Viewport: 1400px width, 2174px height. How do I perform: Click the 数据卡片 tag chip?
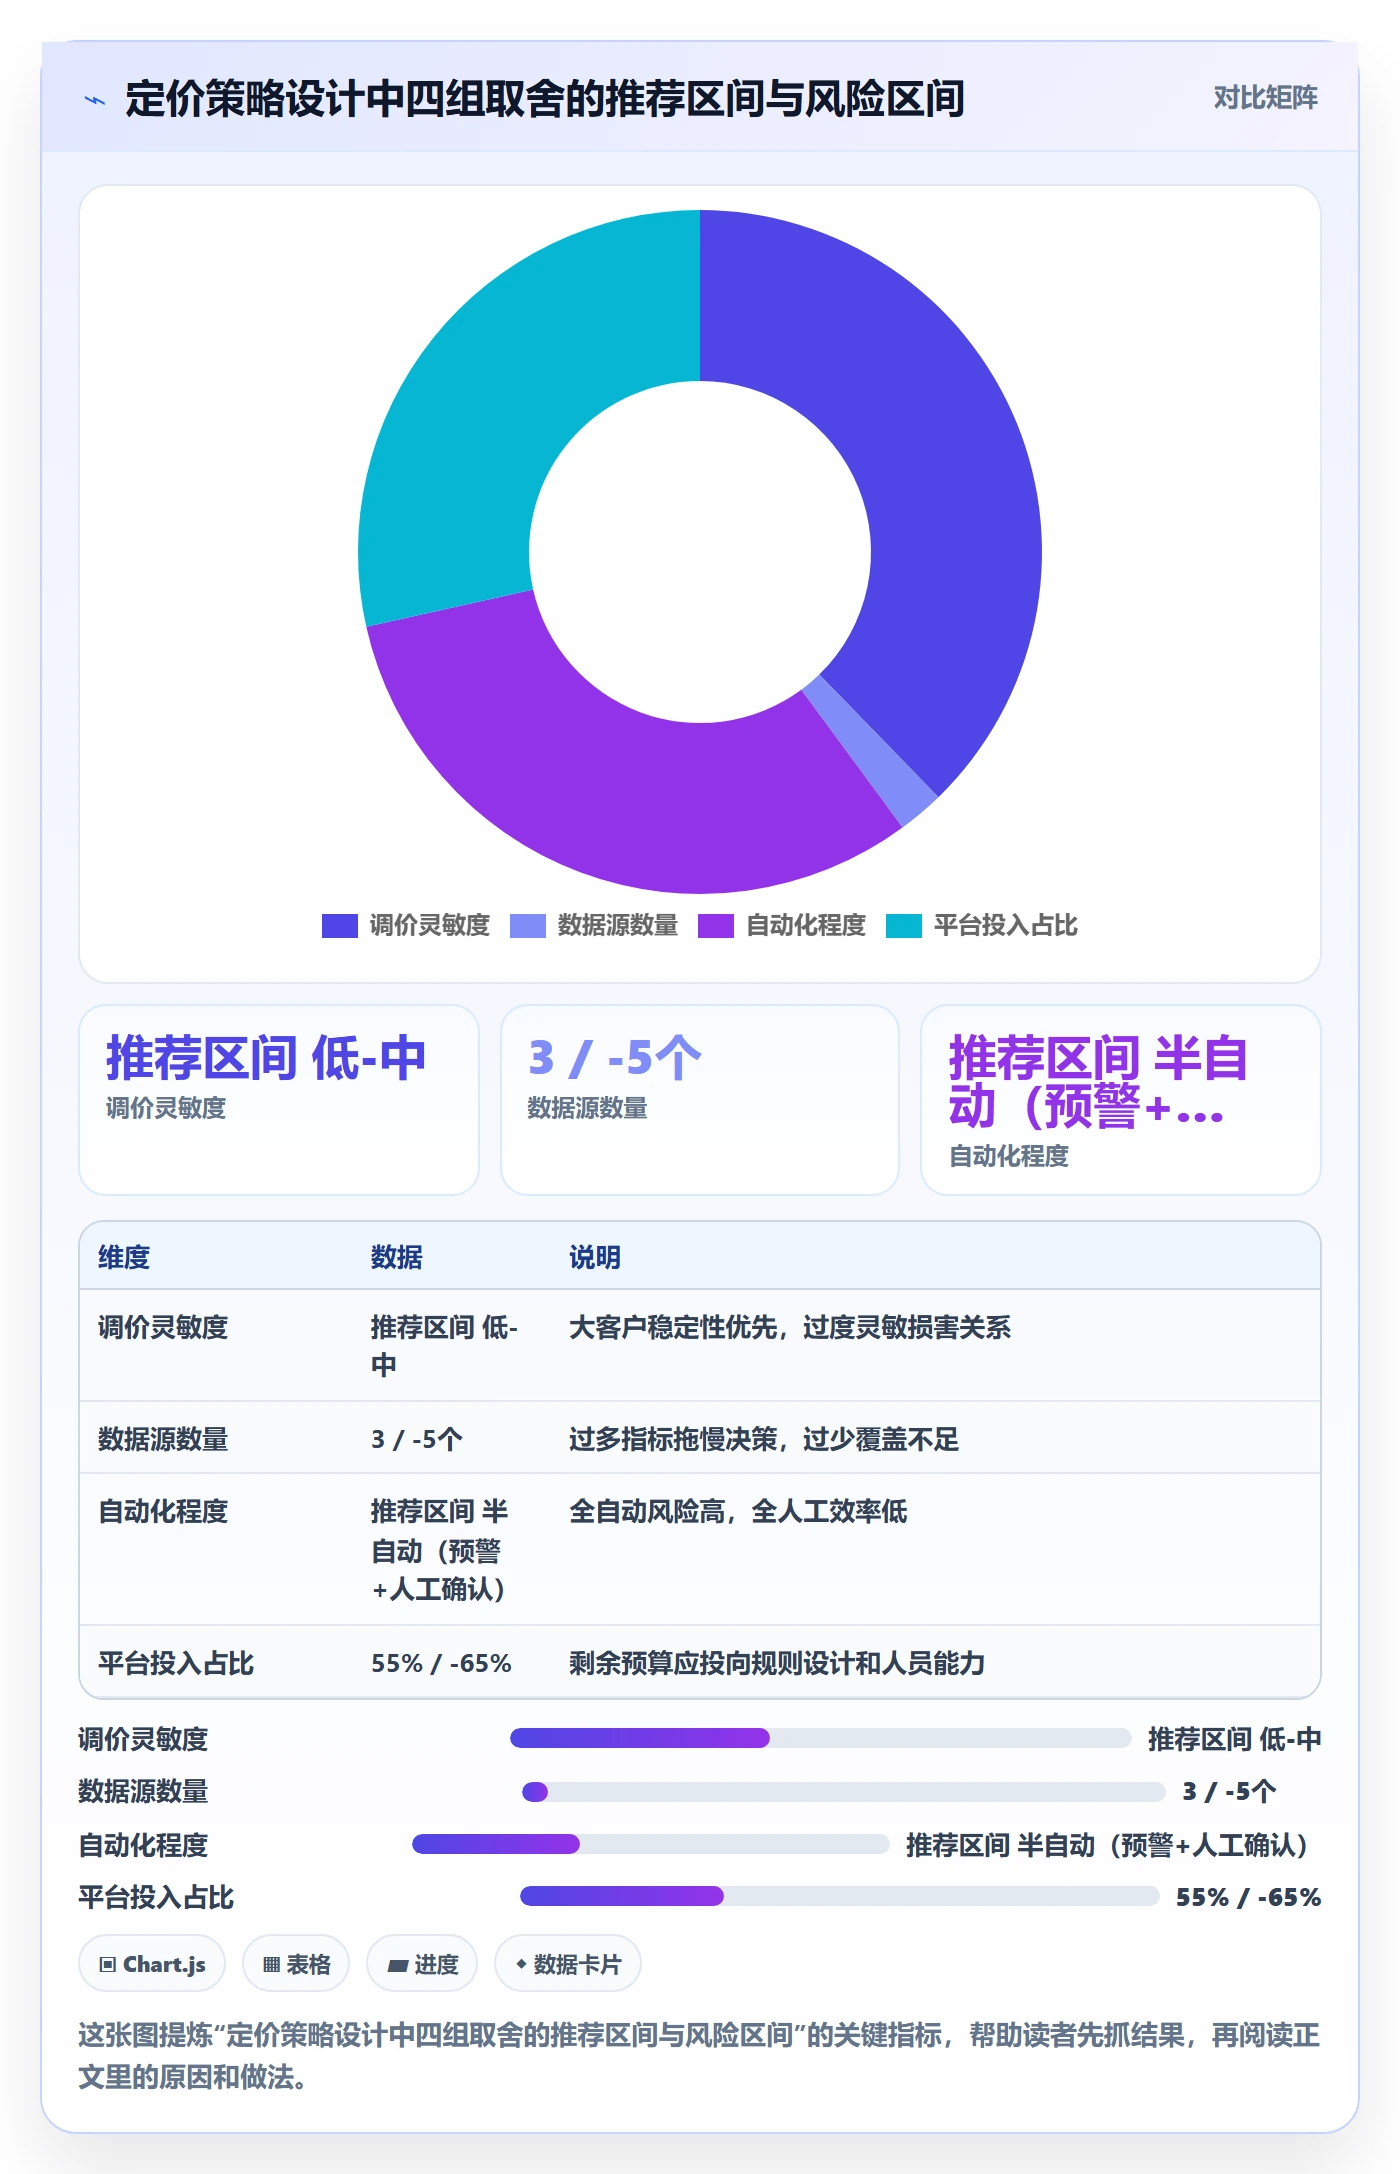point(568,1964)
